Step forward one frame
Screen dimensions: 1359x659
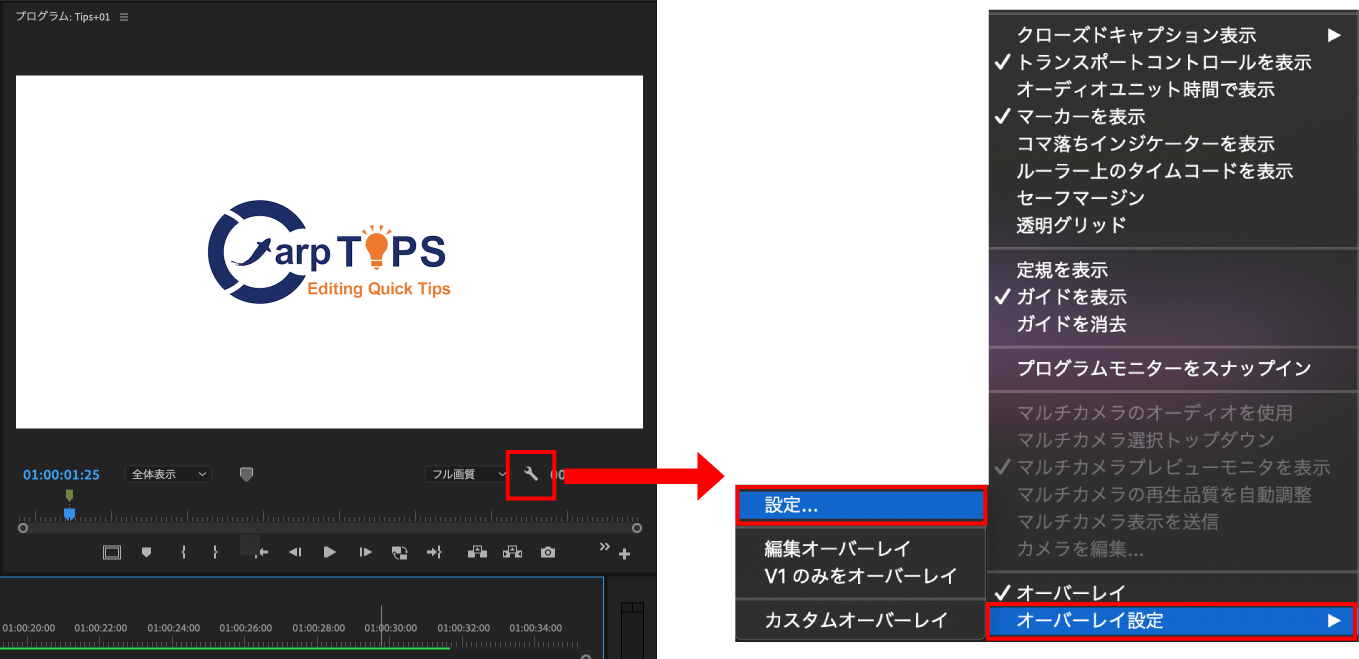pyautogui.click(x=366, y=552)
